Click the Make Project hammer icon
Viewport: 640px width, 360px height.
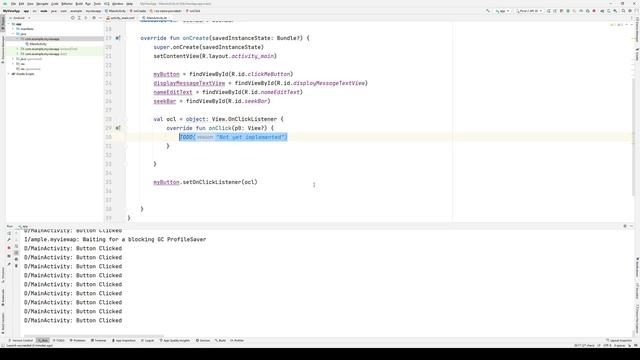click(x=488, y=11)
